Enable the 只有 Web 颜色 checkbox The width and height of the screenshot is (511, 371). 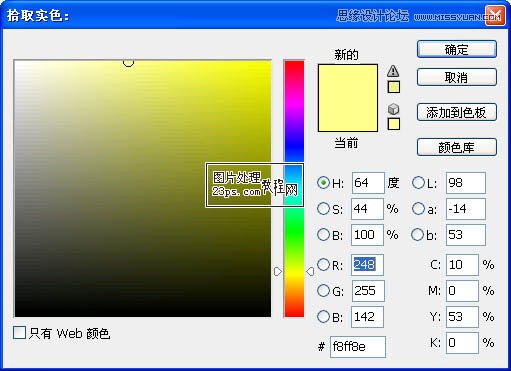(19, 333)
